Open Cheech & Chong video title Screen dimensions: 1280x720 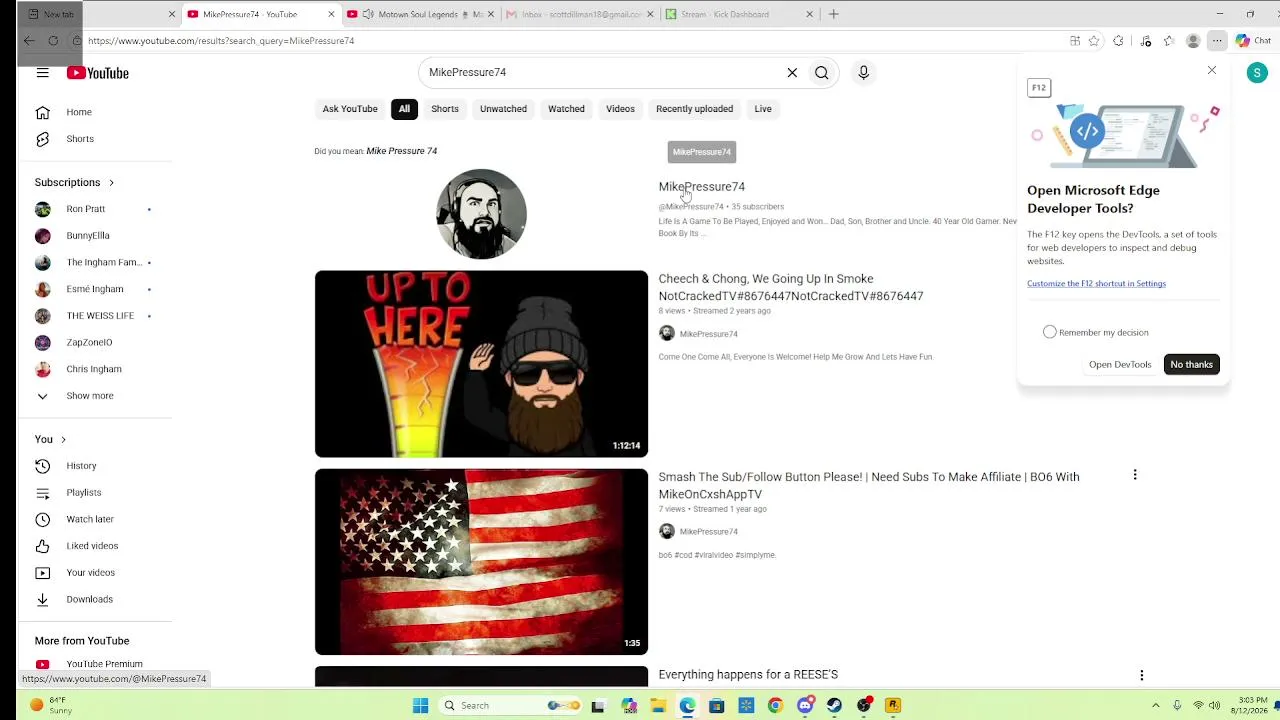coord(790,288)
